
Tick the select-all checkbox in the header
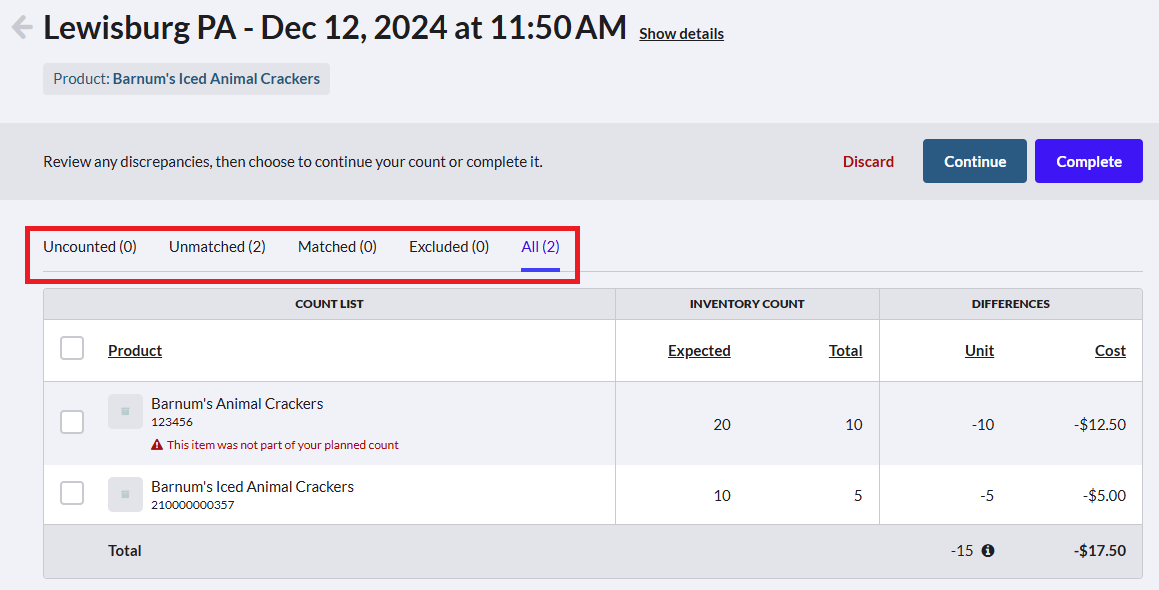(72, 348)
